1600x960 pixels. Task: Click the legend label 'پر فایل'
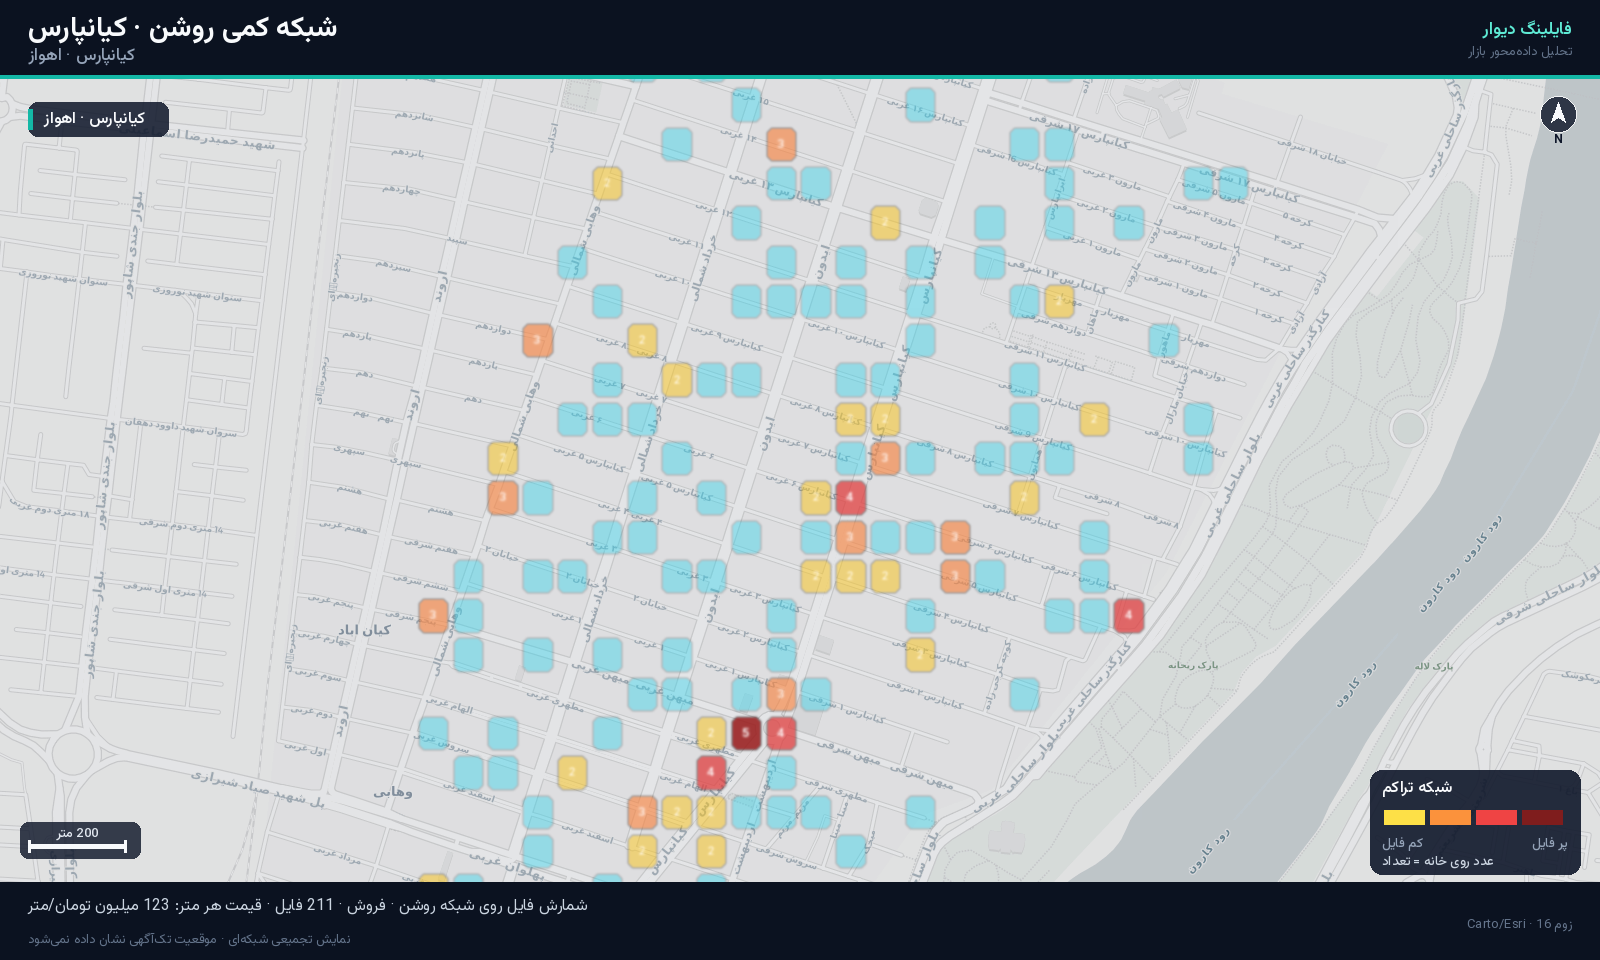1550,843
